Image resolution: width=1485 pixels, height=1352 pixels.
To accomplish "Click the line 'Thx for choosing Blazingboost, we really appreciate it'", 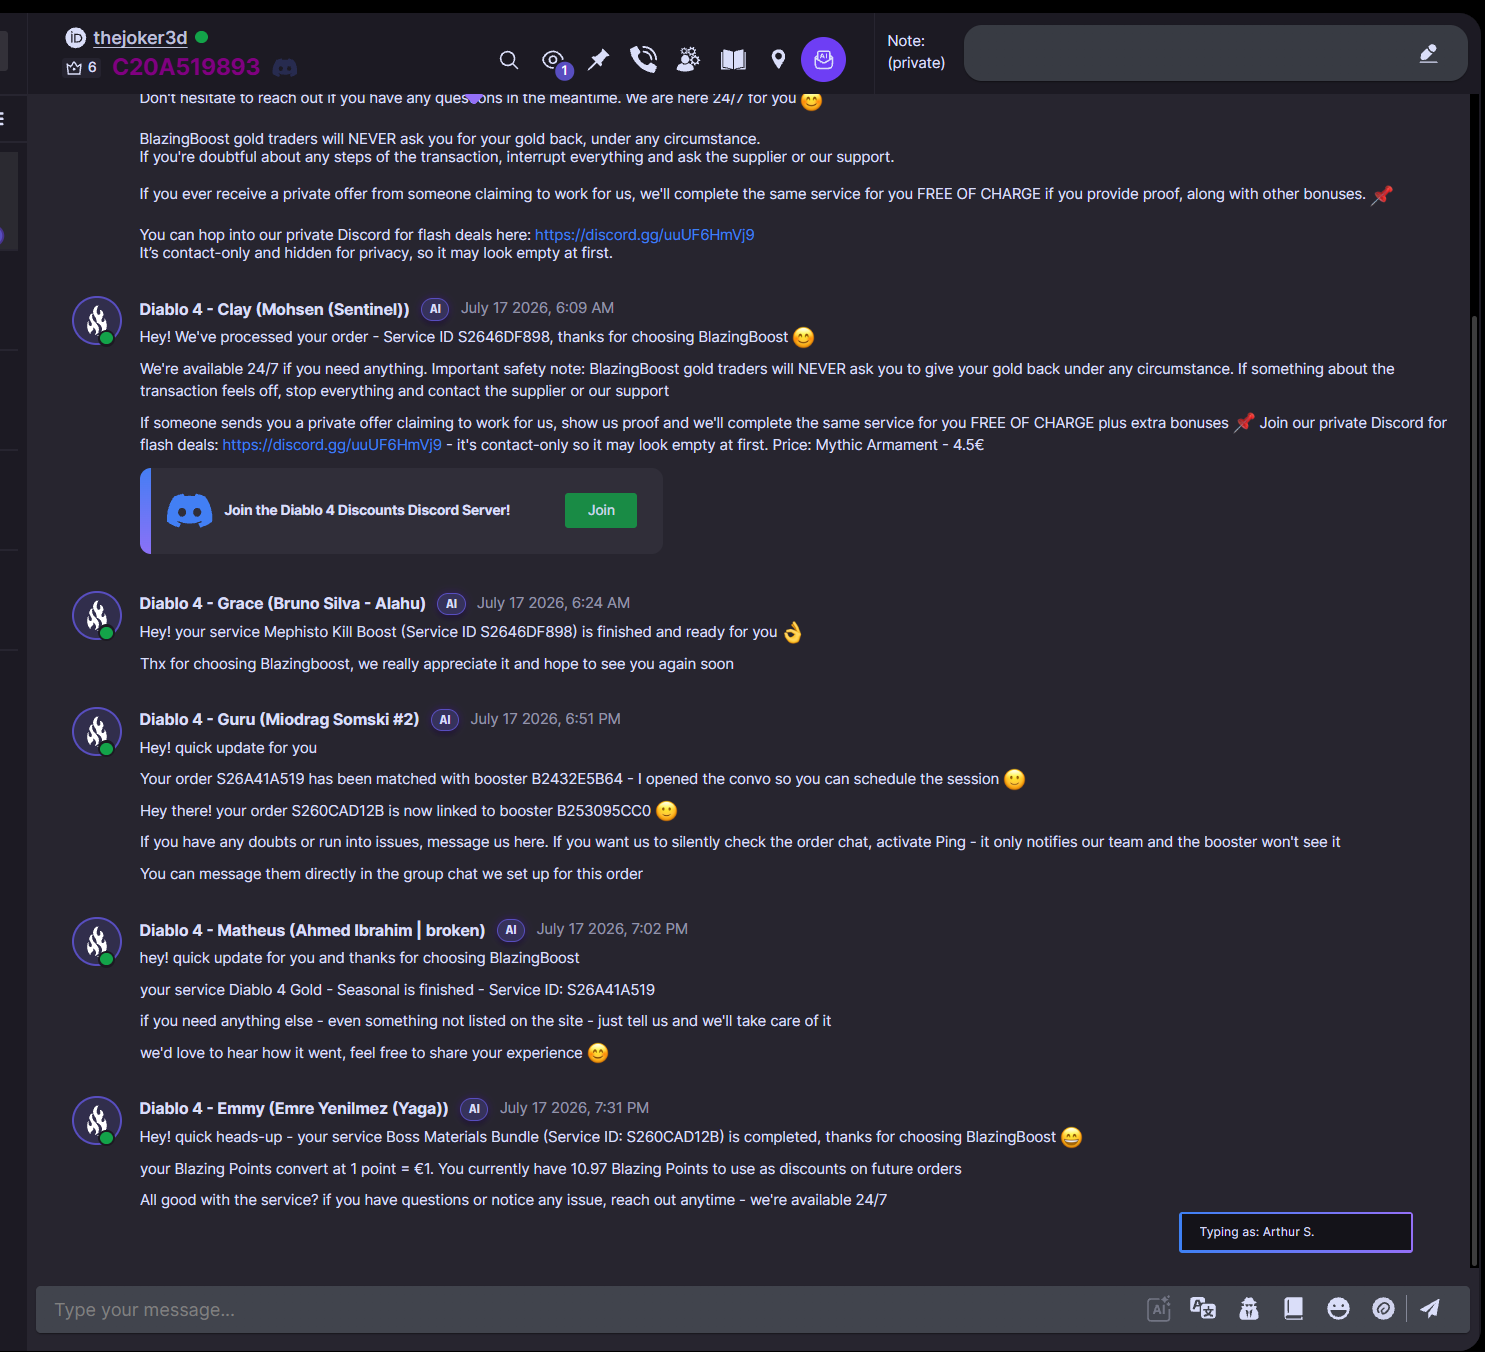I will point(436,664).
